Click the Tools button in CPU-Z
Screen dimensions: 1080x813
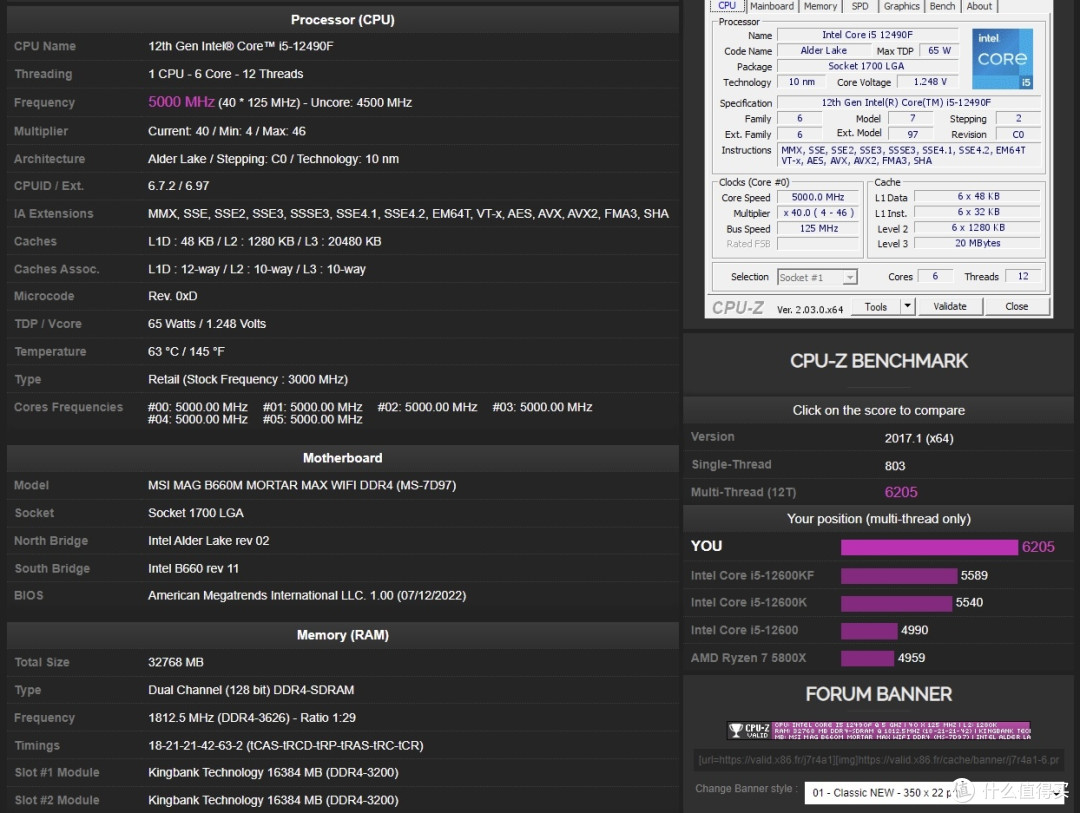point(876,306)
